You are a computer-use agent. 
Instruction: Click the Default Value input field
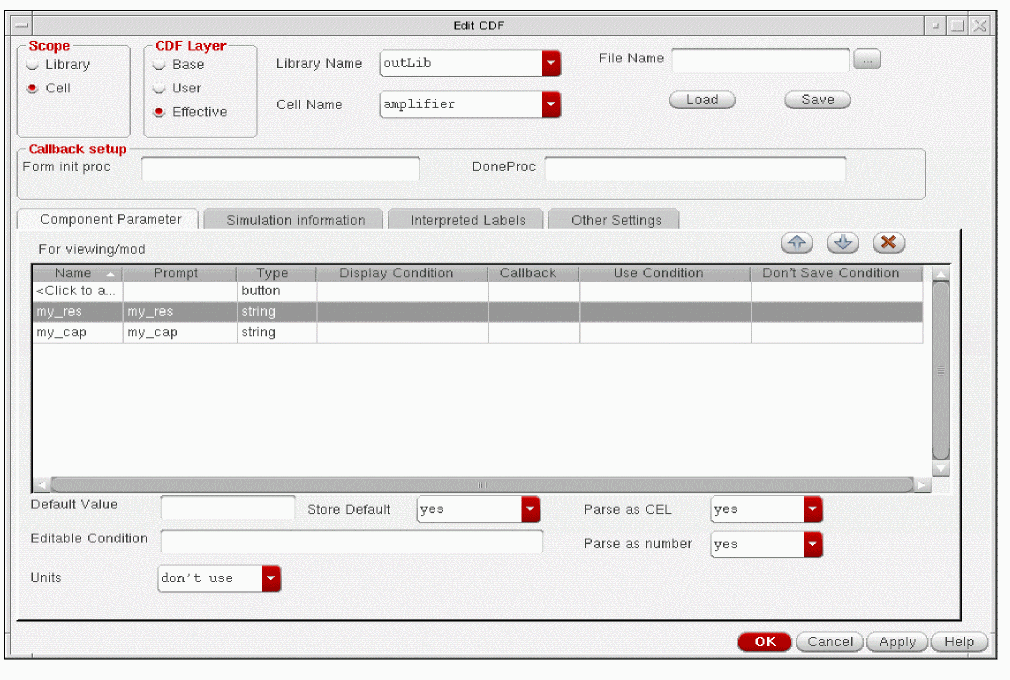[228, 508]
